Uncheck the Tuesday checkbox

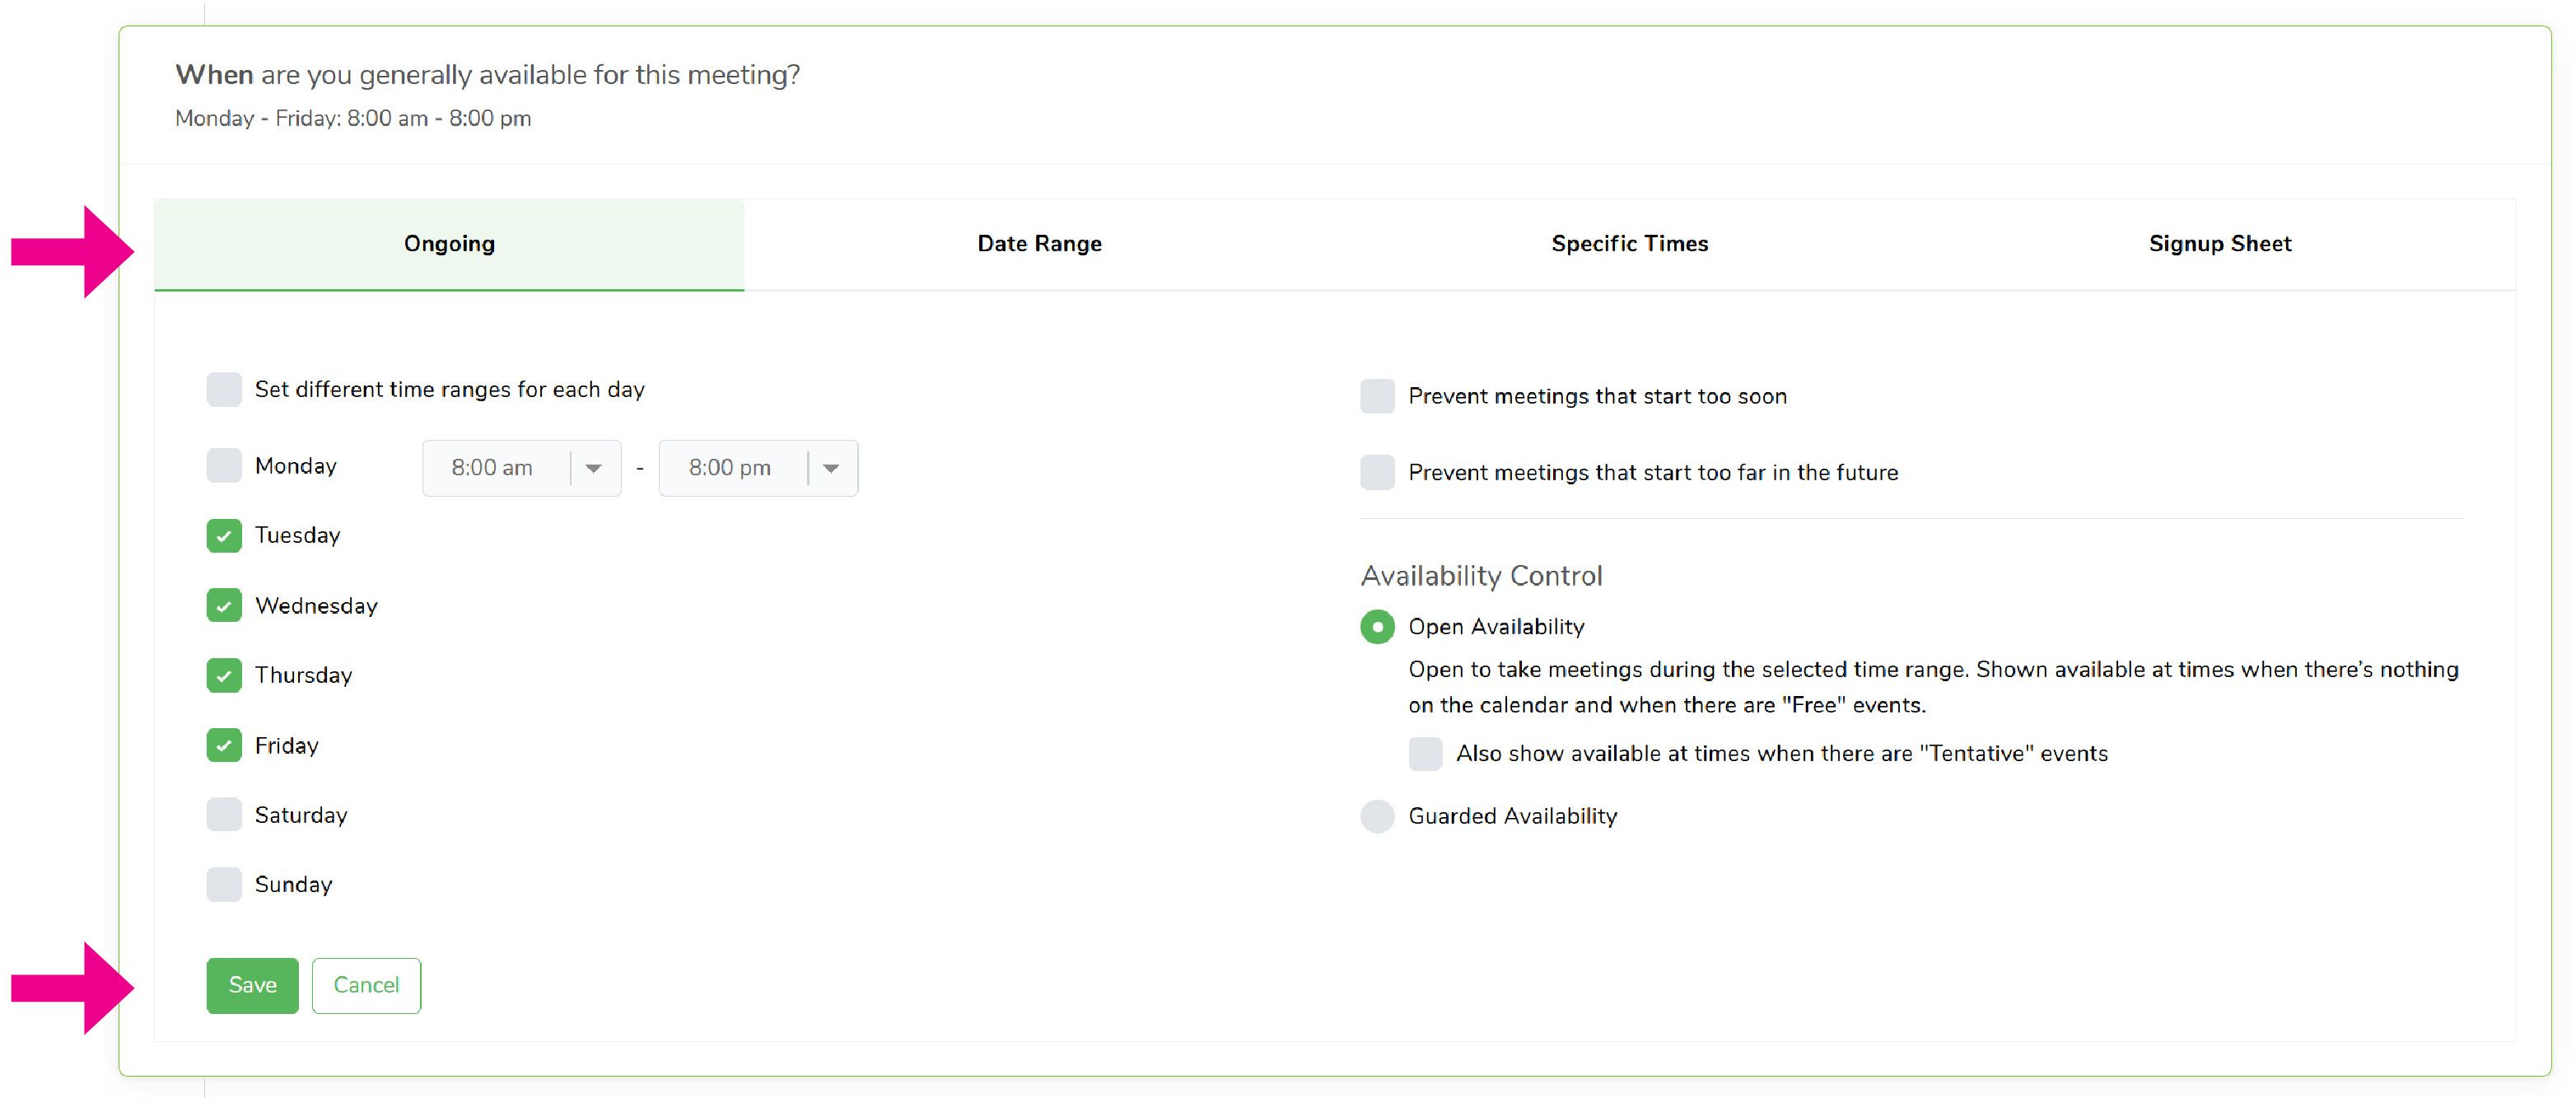coord(224,536)
